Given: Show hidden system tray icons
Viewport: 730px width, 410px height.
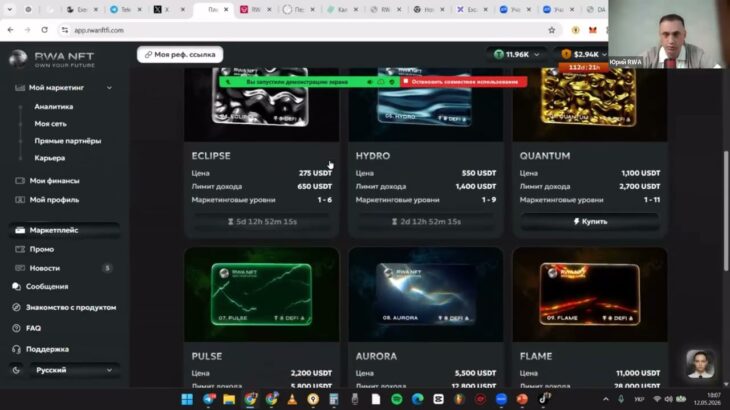Looking at the screenshot, I should point(606,399).
